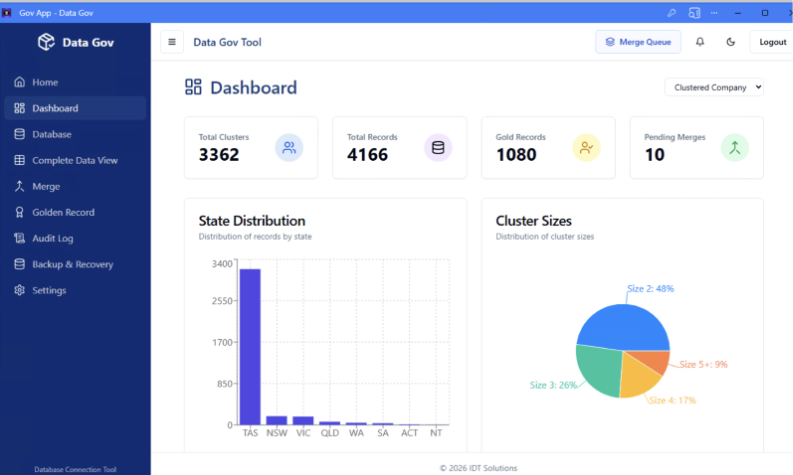Screen dimensions: 793x475
Task: Click the Total Clusters people icon
Action: pos(289,147)
